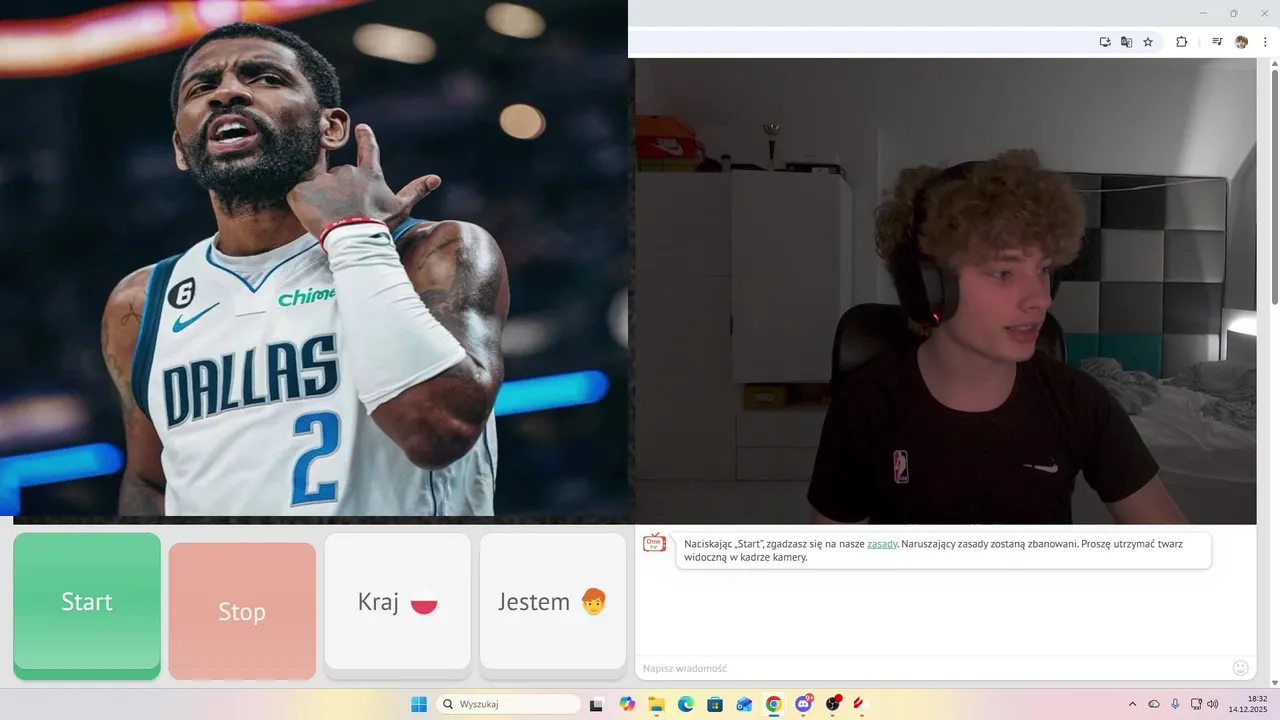
Task: Open Microsoft Edge from the taskbar
Action: tap(686, 704)
